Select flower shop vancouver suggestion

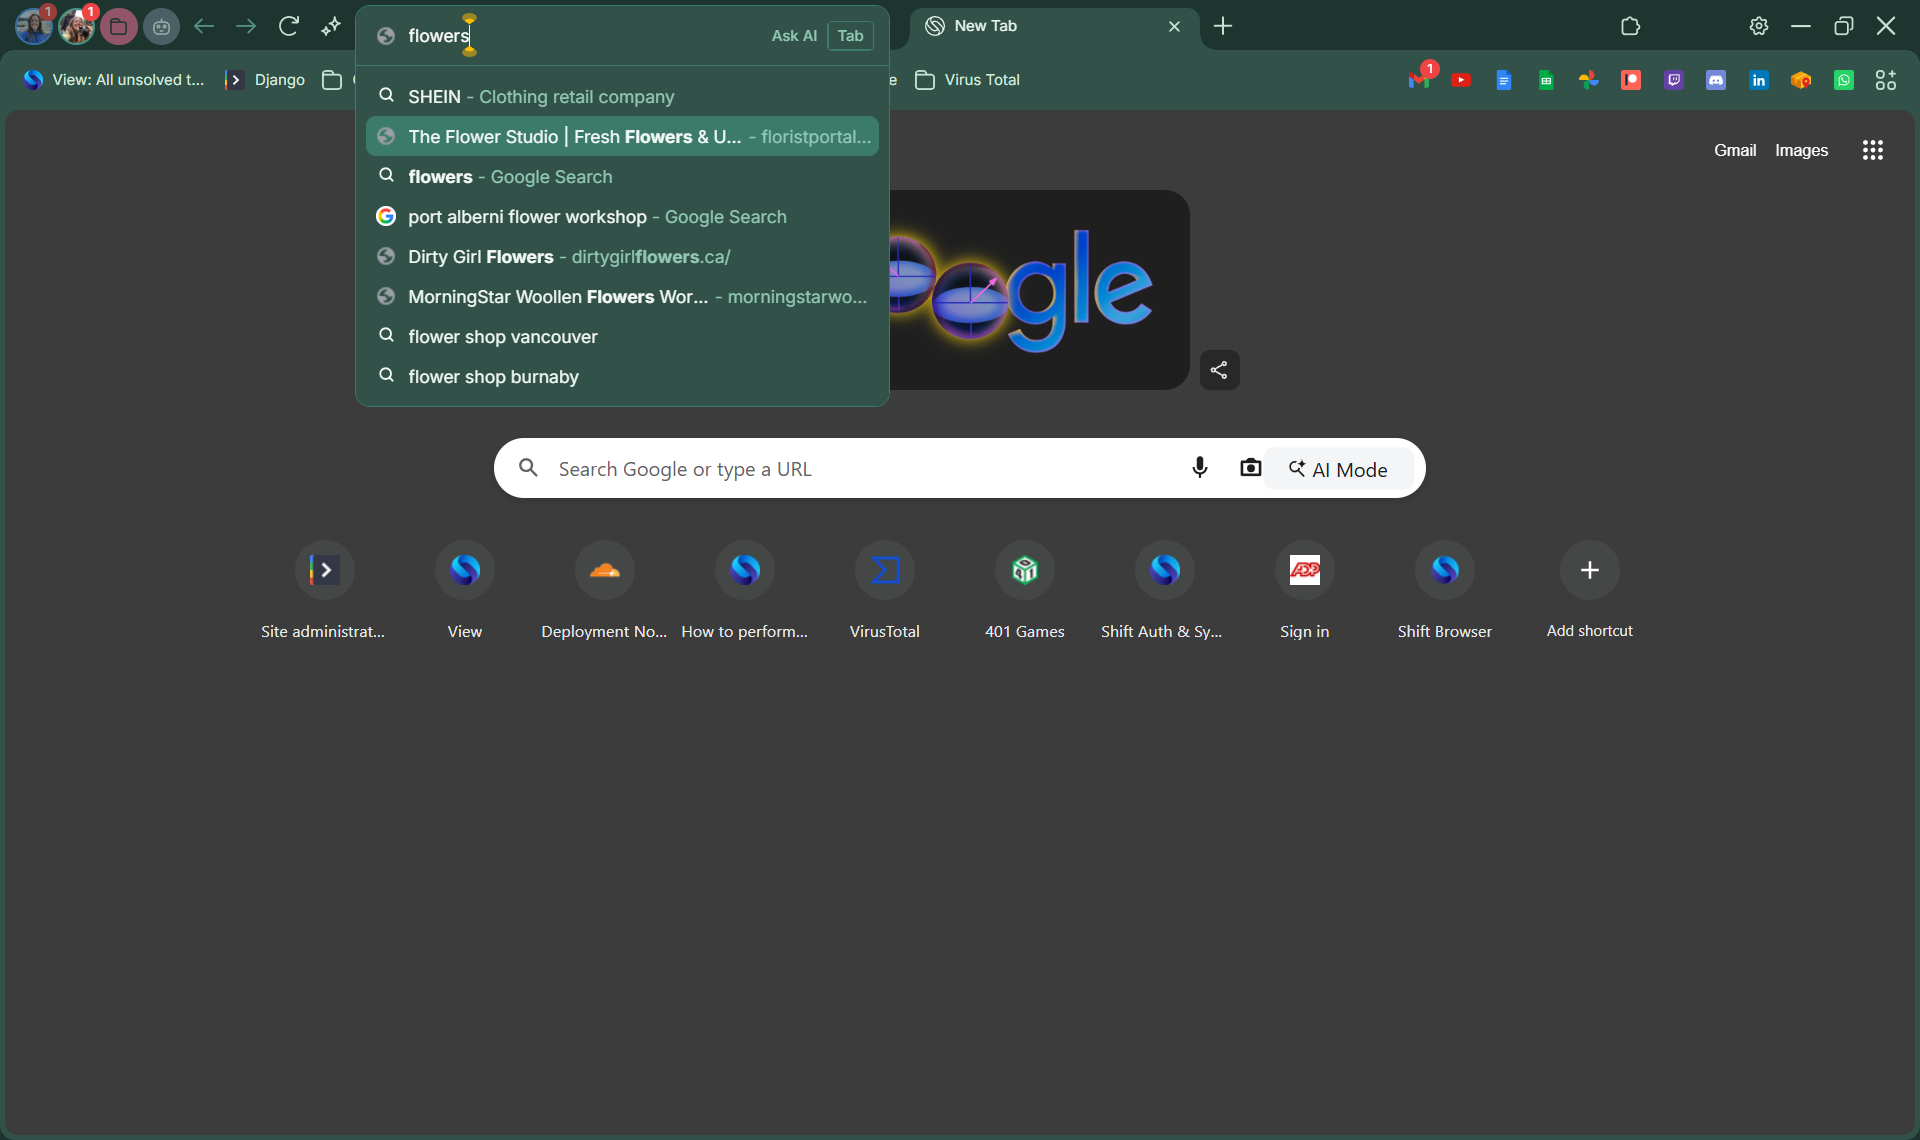point(622,337)
